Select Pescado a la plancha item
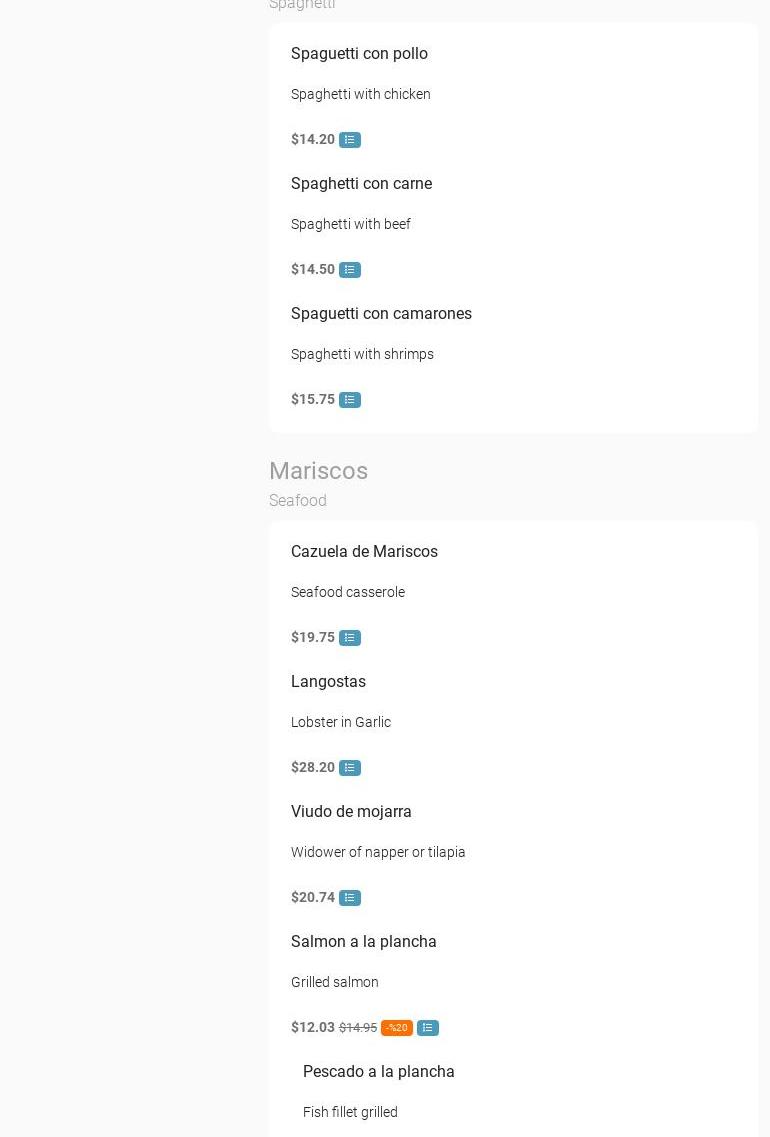 378,1072
